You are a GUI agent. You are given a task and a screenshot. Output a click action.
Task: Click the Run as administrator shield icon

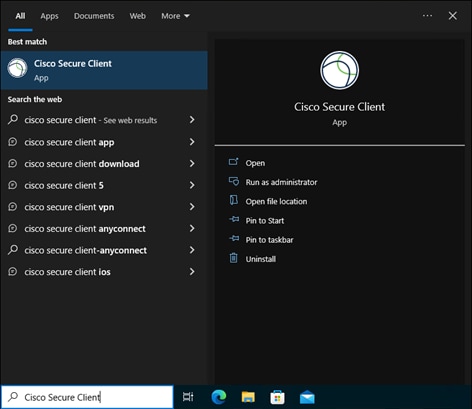pyautogui.click(x=234, y=181)
